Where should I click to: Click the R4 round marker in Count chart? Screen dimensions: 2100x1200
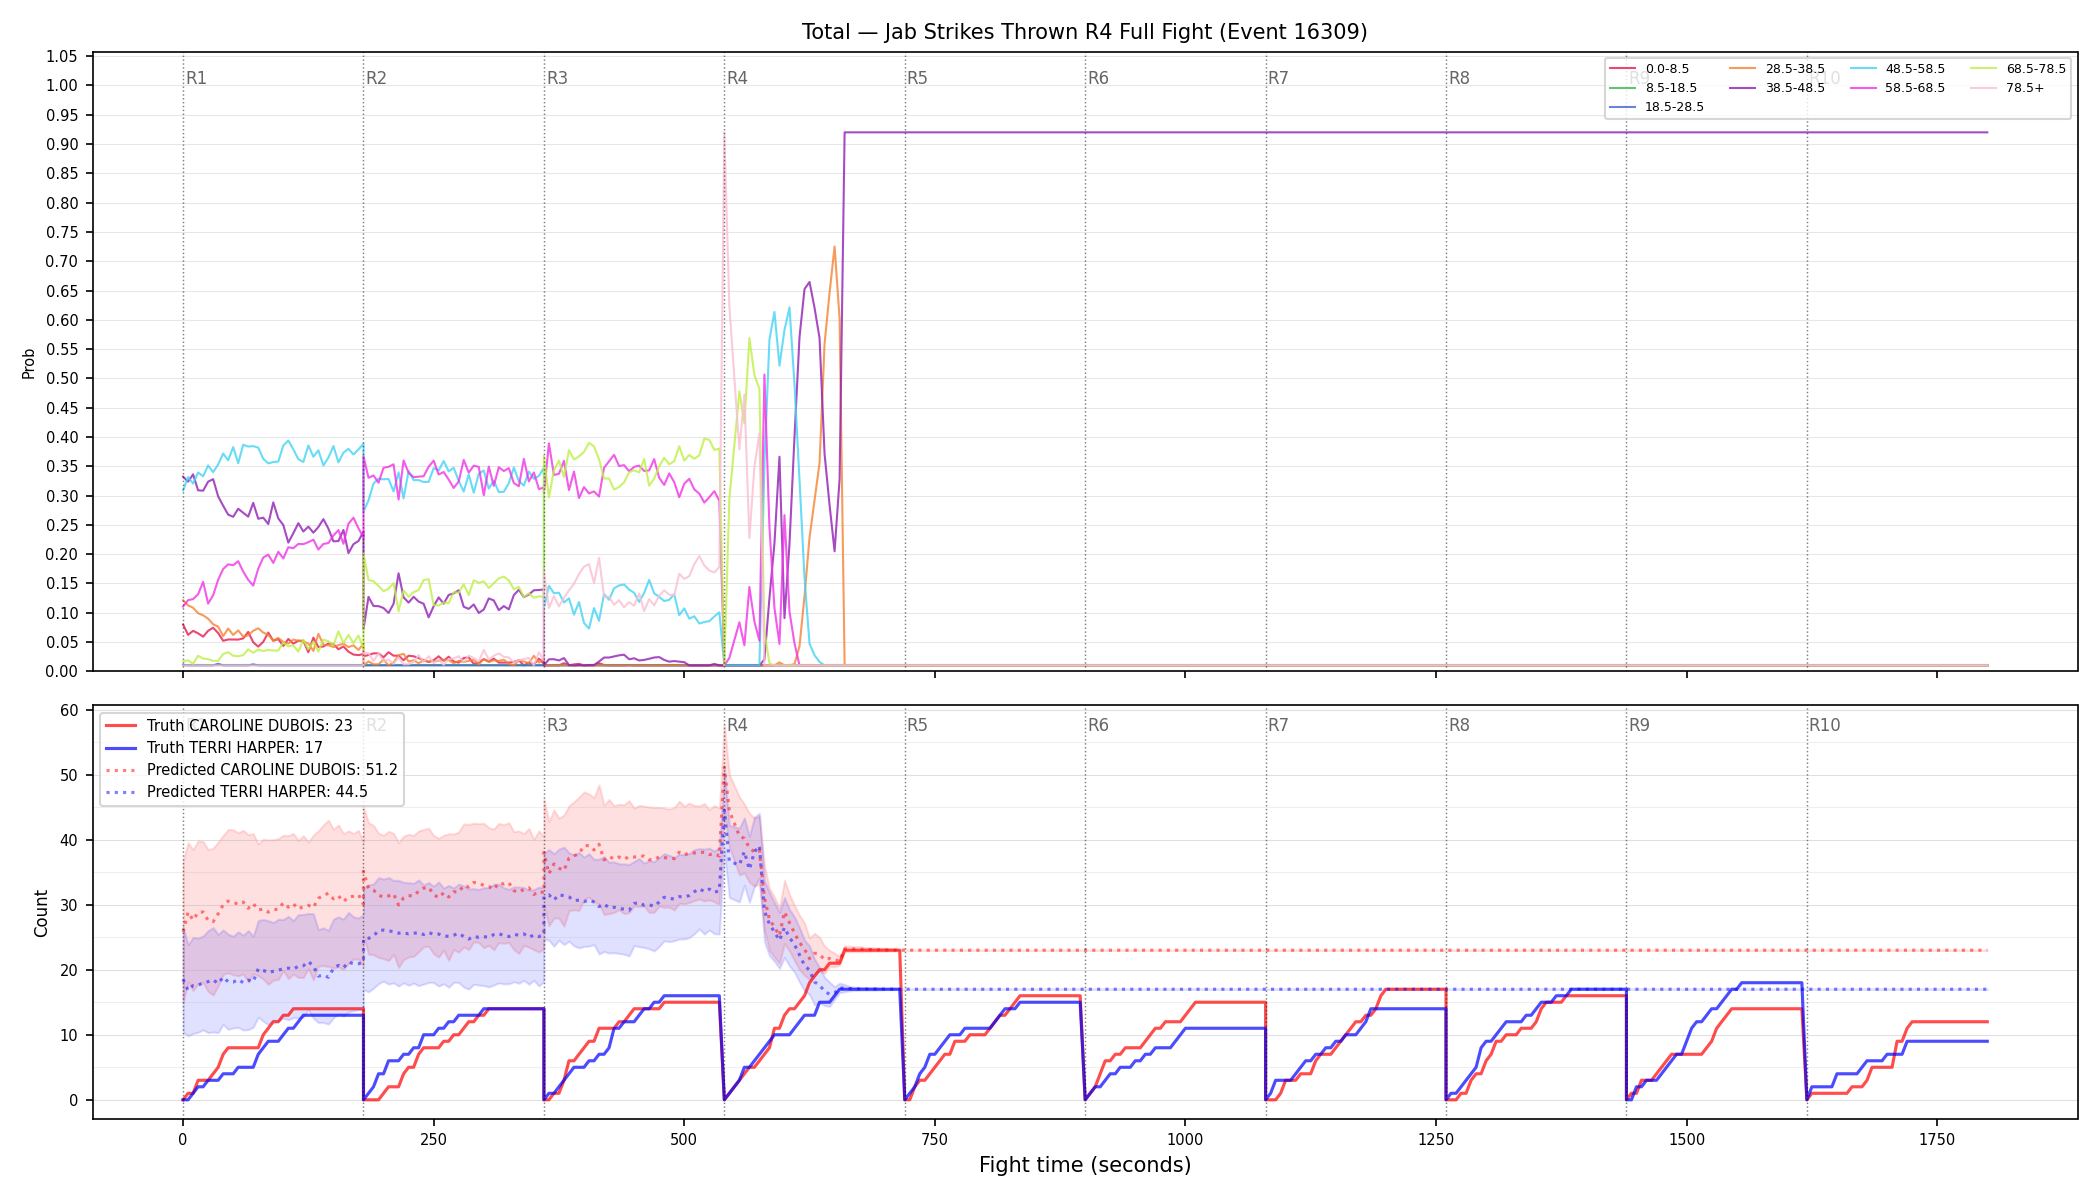point(737,725)
